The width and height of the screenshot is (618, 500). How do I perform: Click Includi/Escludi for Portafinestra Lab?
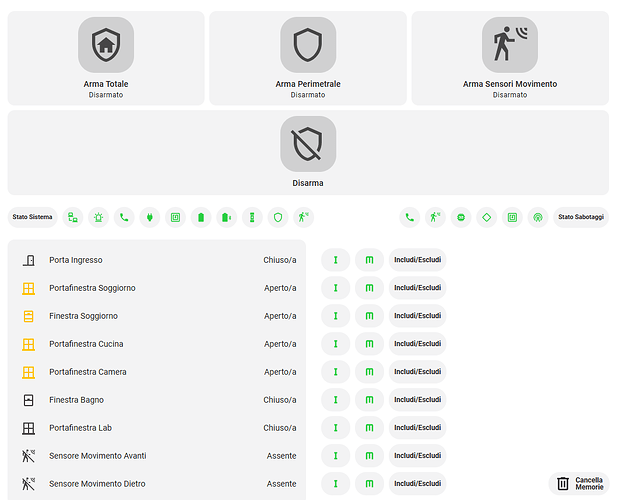click(417, 428)
